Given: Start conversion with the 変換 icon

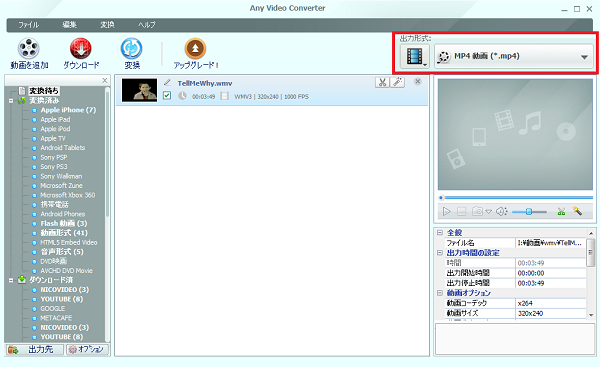Looking at the screenshot, I should [132, 49].
